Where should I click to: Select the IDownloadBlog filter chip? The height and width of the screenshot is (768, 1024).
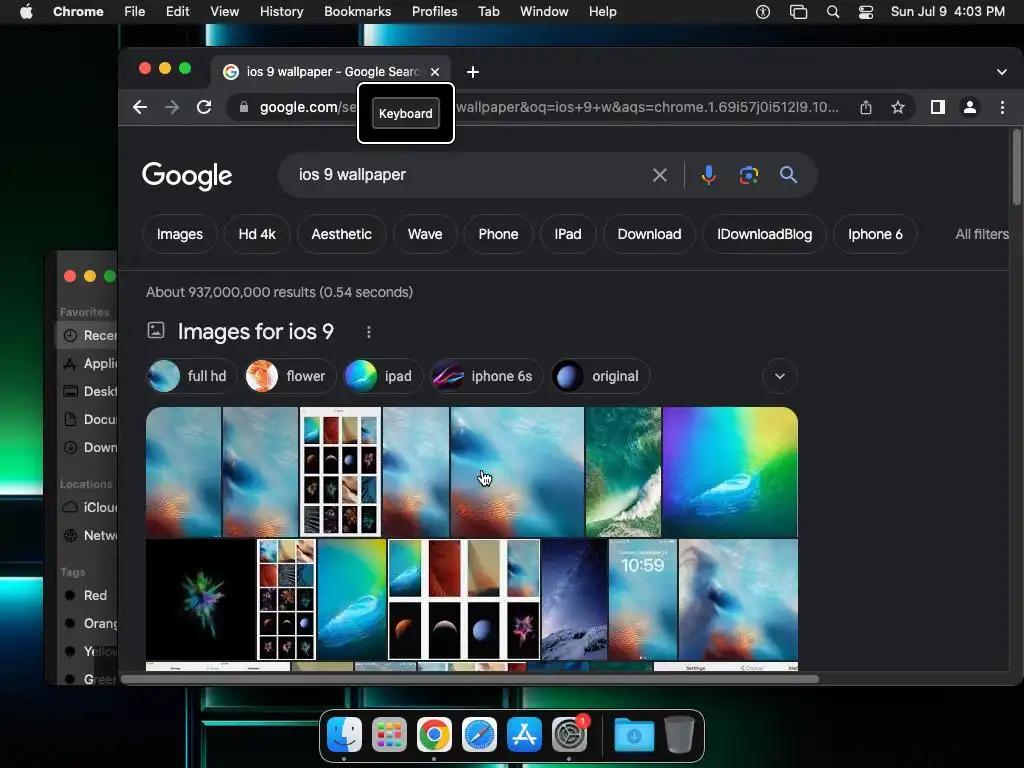(764, 234)
